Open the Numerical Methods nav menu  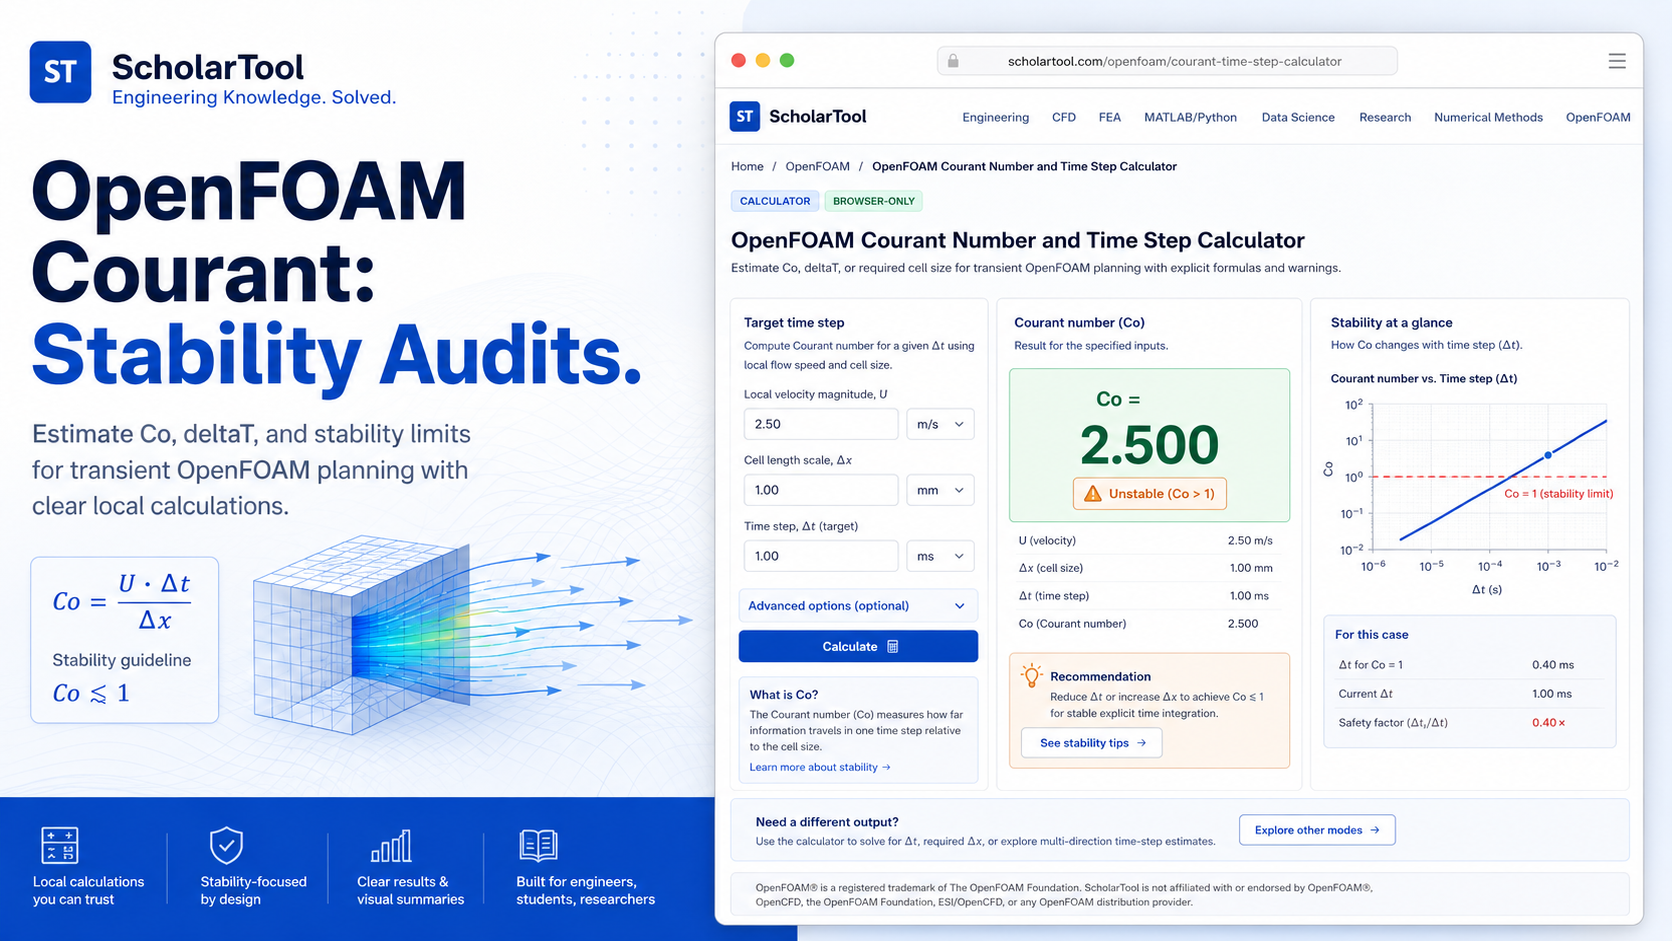point(1488,117)
